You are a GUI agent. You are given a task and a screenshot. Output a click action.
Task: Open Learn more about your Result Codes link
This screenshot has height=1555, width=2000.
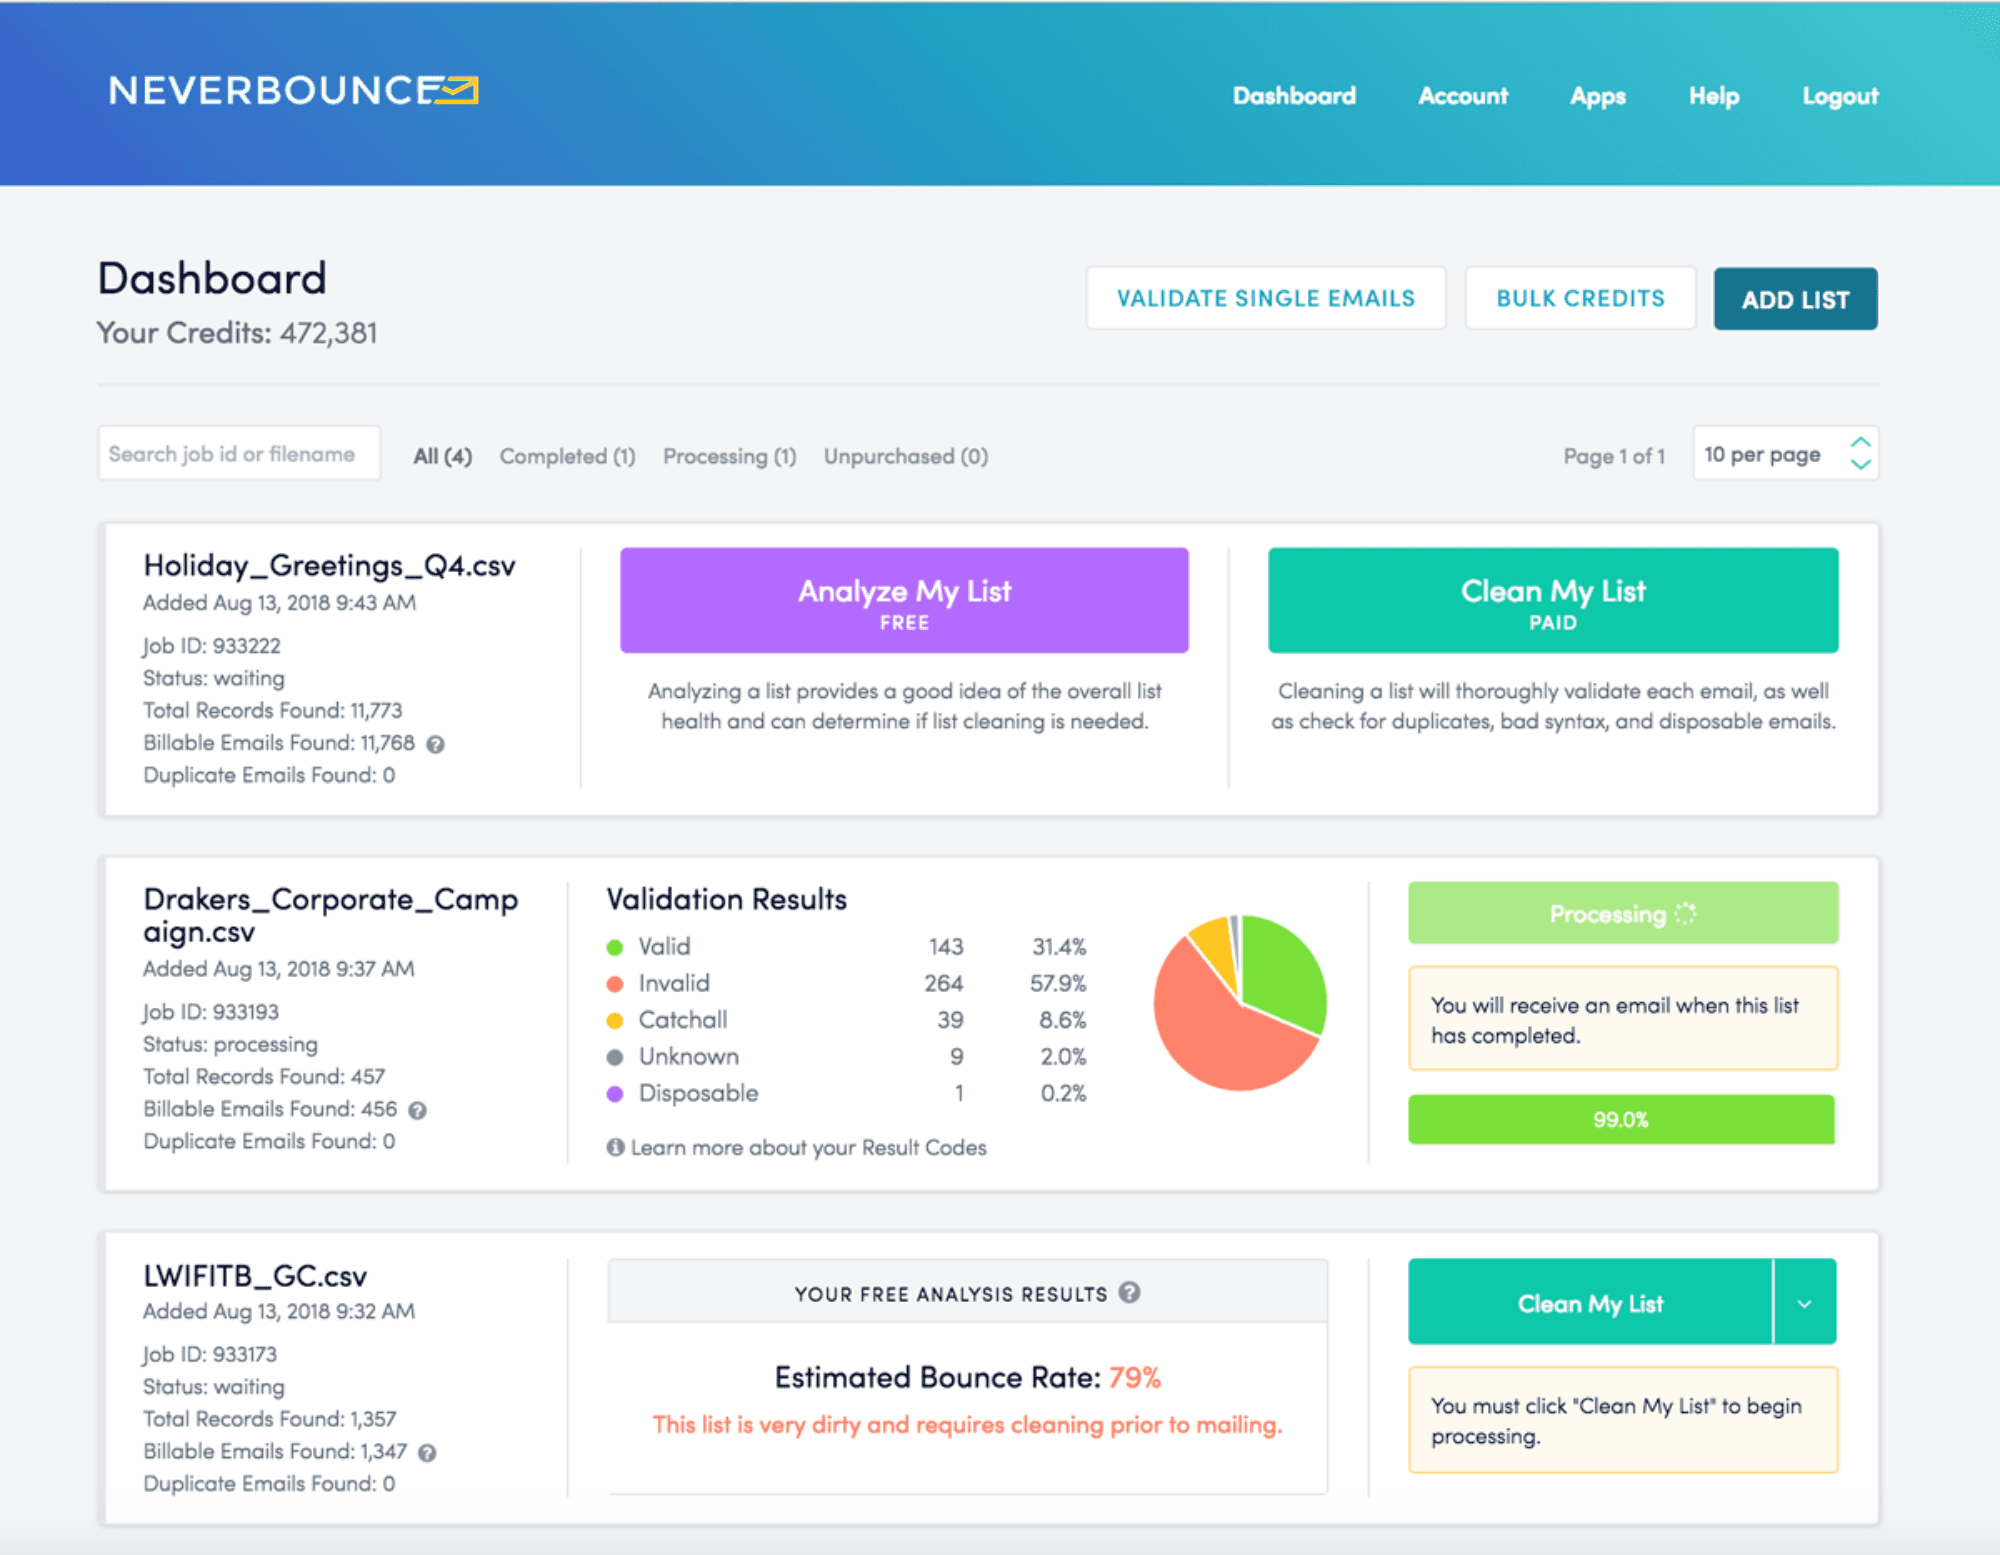[x=808, y=1148]
